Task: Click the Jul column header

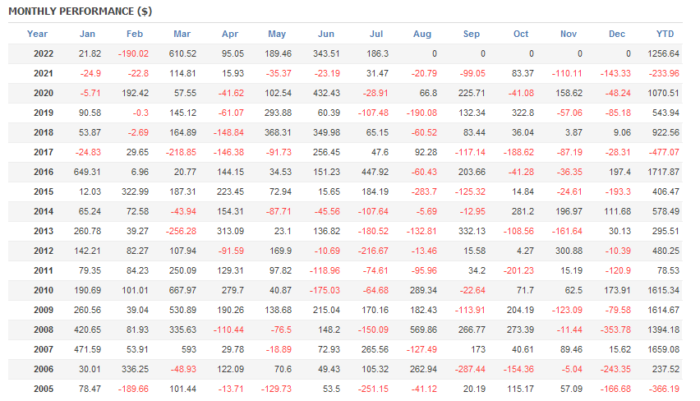Action: [x=376, y=34]
